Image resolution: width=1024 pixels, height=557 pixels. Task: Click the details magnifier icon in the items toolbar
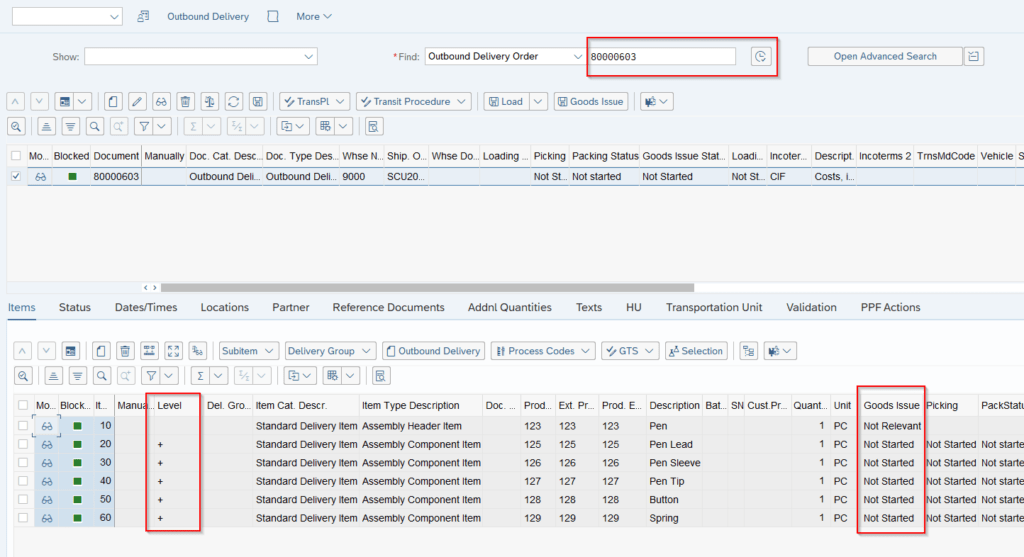click(x=23, y=376)
